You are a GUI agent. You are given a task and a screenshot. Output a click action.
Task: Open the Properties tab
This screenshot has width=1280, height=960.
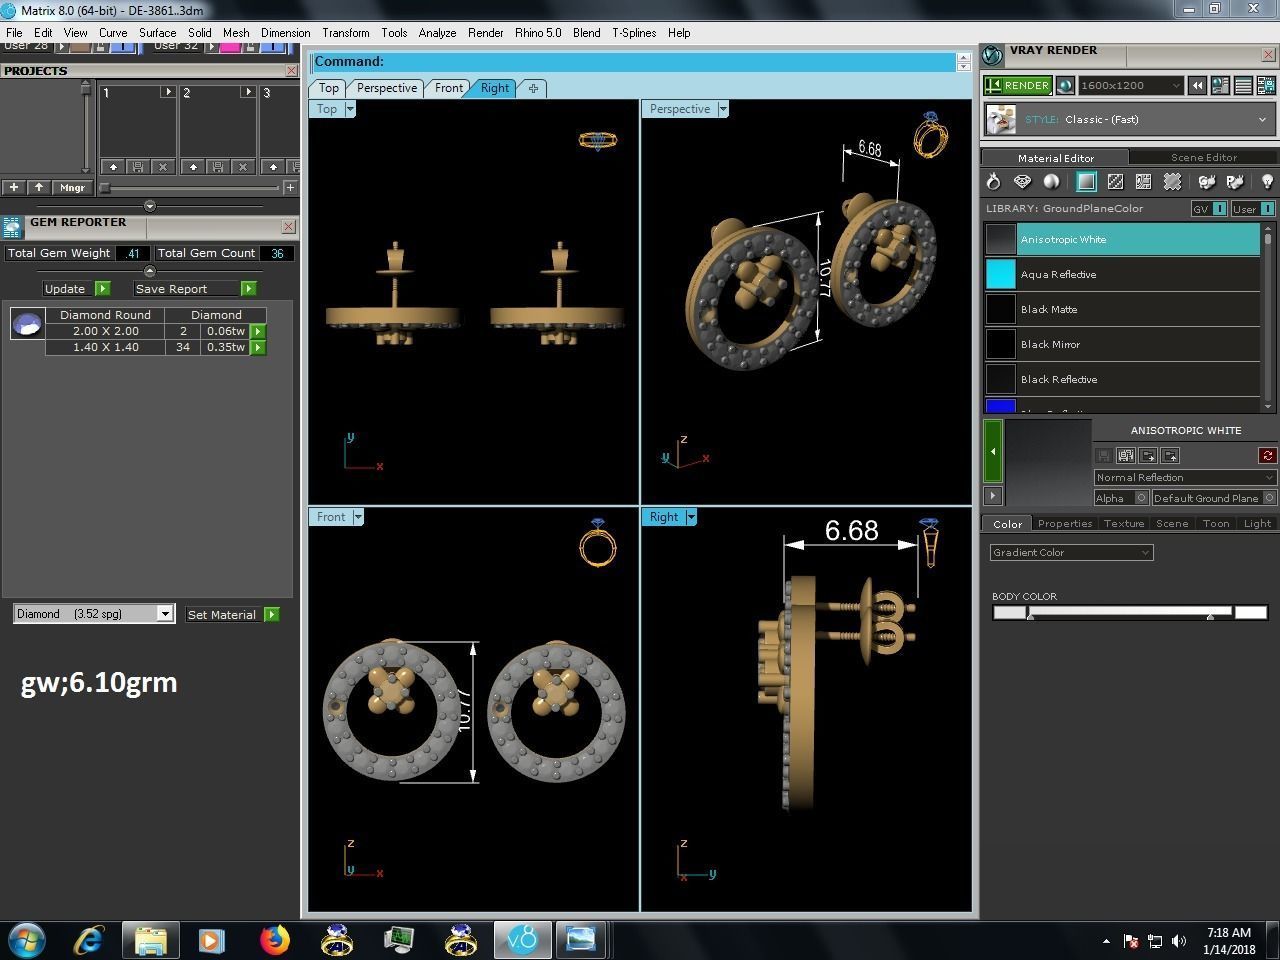click(x=1064, y=523)
